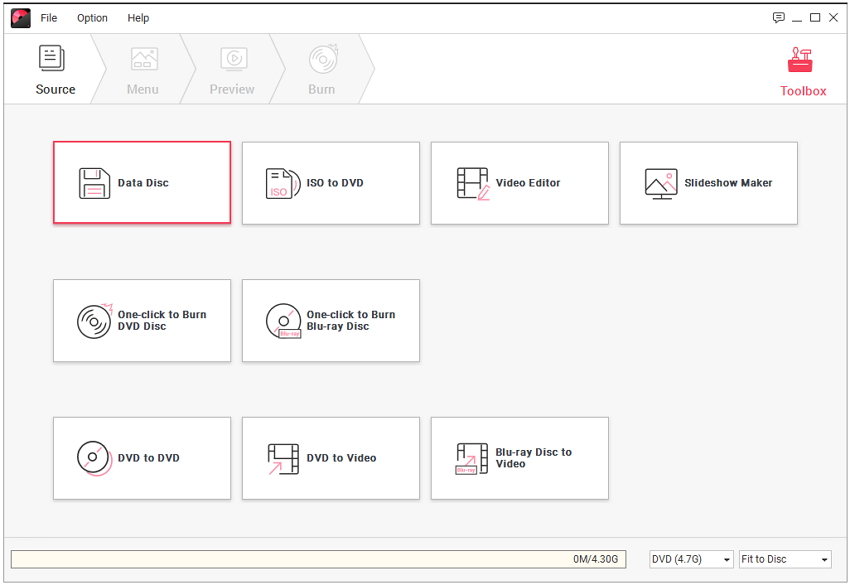This screenshot has height=585, width=850.
Task: Open the DVD to Video label
Action: coord(342,458)
